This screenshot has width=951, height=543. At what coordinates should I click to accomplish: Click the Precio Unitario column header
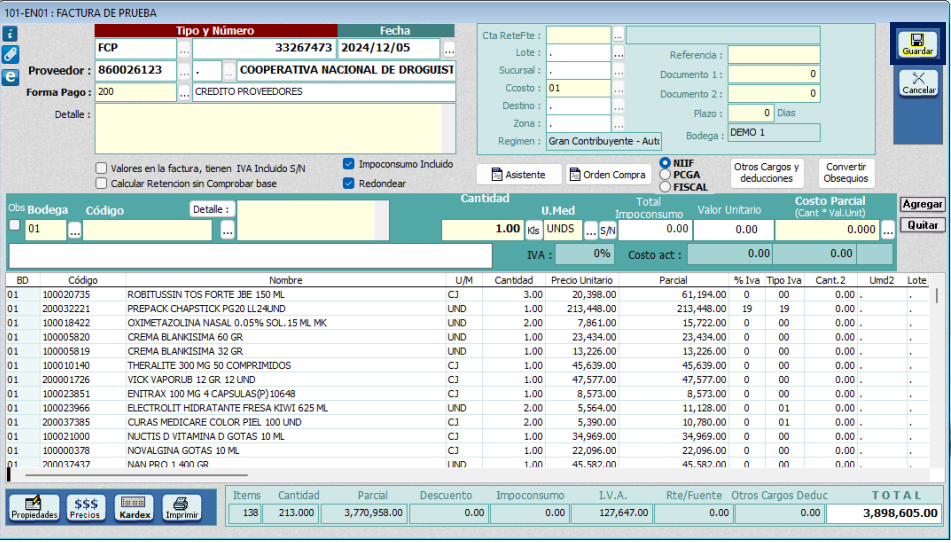[582, 280]
